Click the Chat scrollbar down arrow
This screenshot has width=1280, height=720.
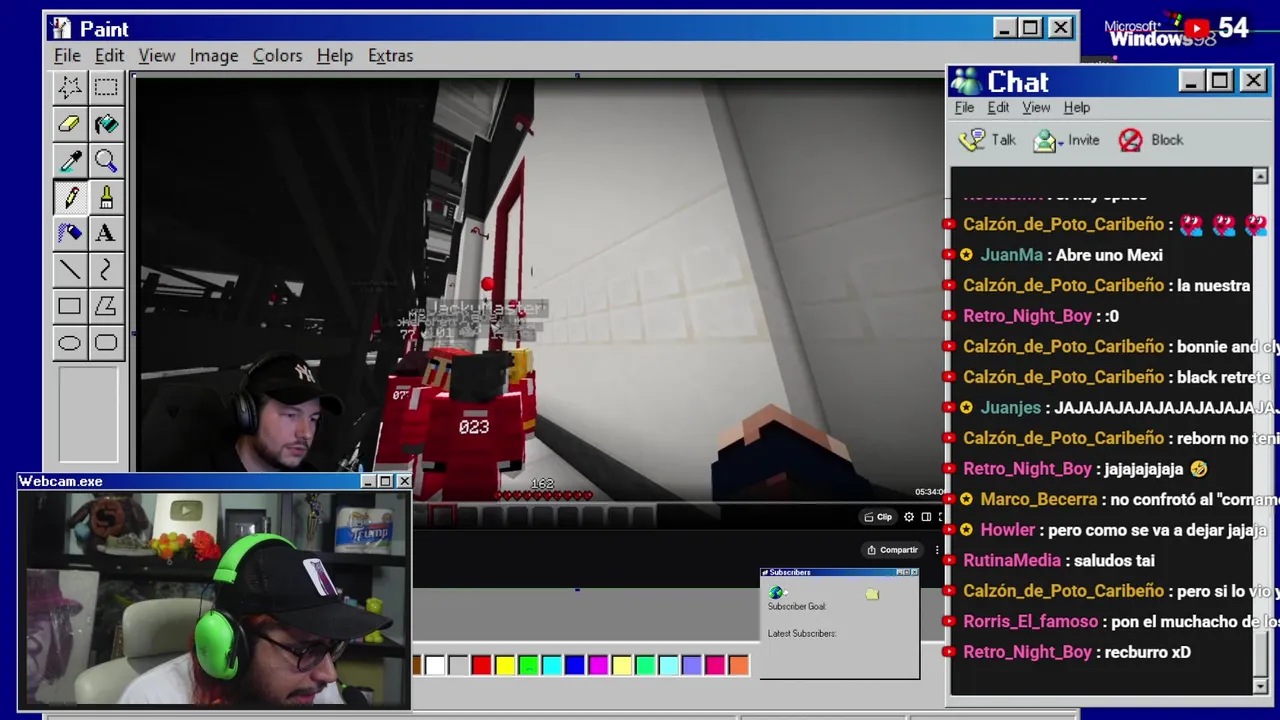click(x=1260, y=685)
